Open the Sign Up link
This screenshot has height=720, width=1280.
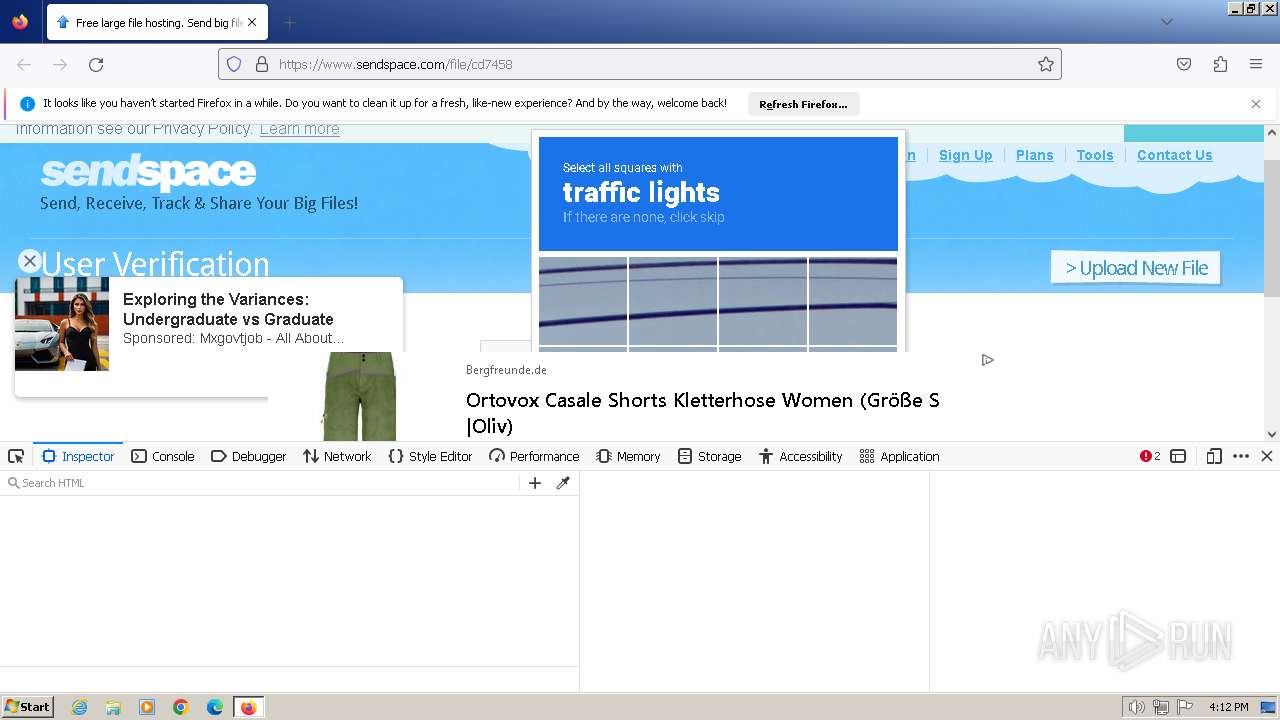[x=966, y=155]
